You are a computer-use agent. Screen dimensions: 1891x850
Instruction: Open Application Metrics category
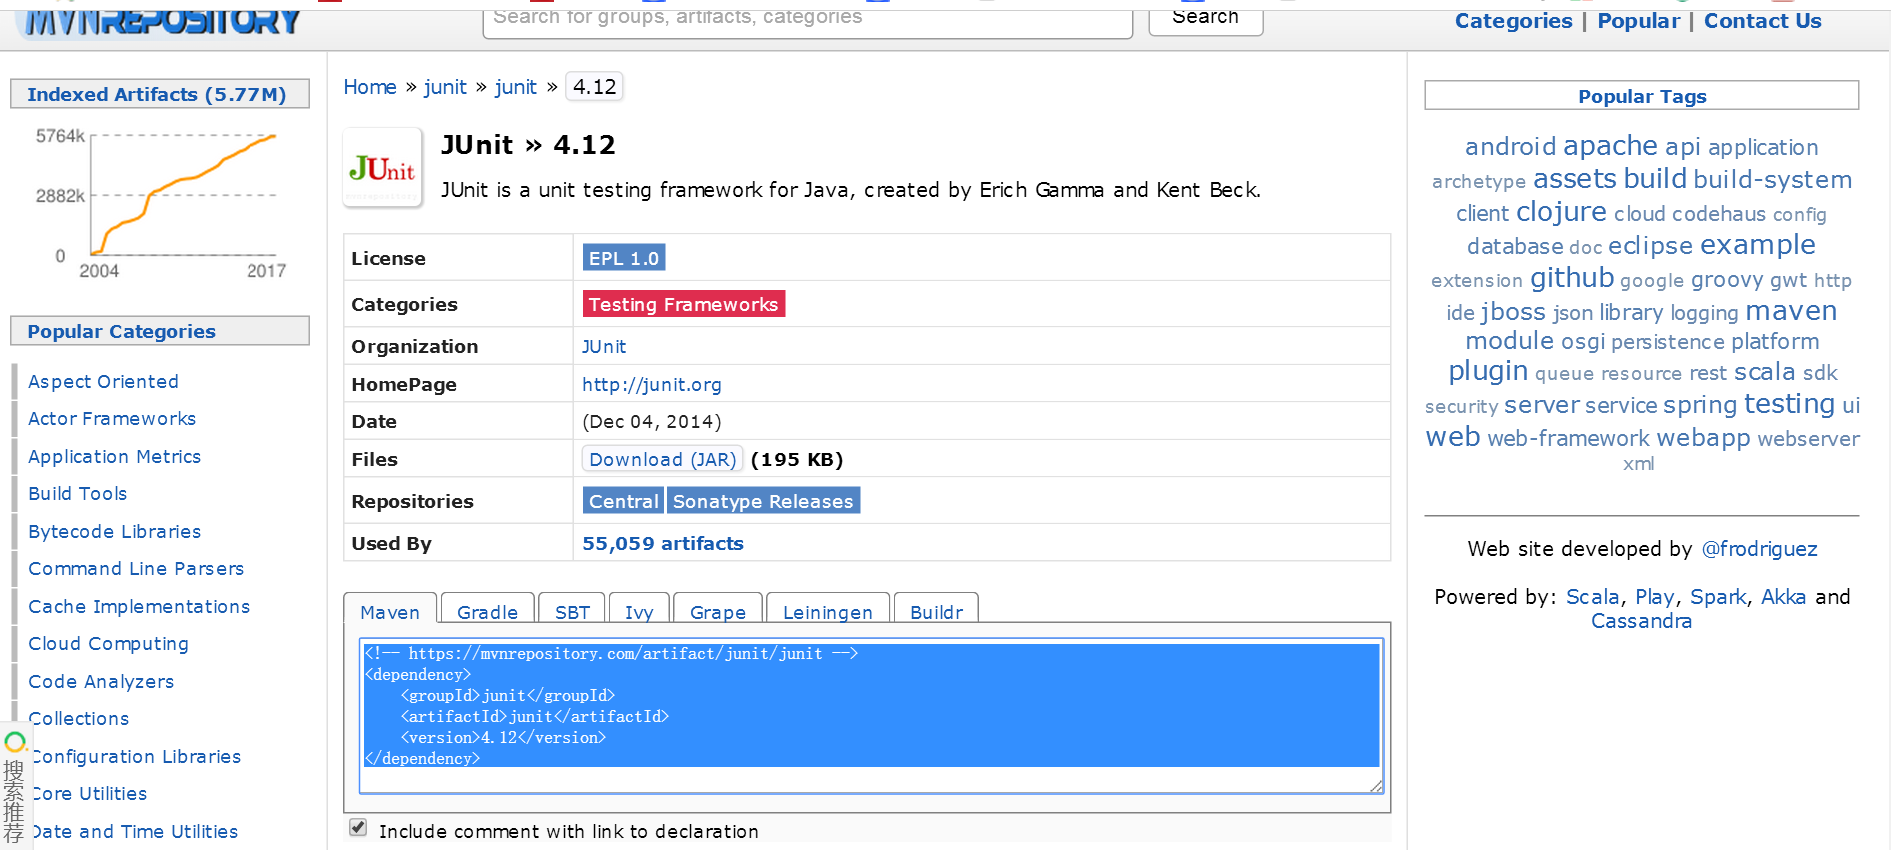[x=114, y=456]
